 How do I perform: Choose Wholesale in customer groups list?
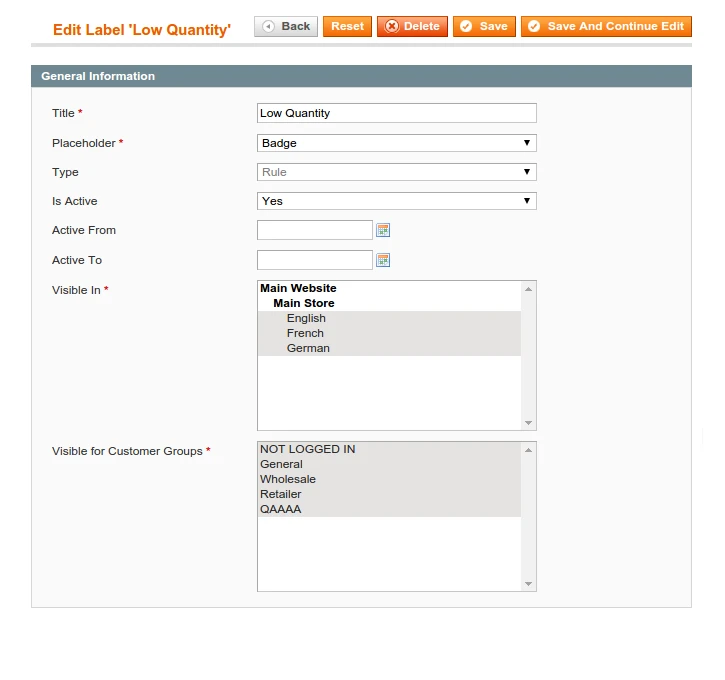pyautogui.click(x=288, y=479)
